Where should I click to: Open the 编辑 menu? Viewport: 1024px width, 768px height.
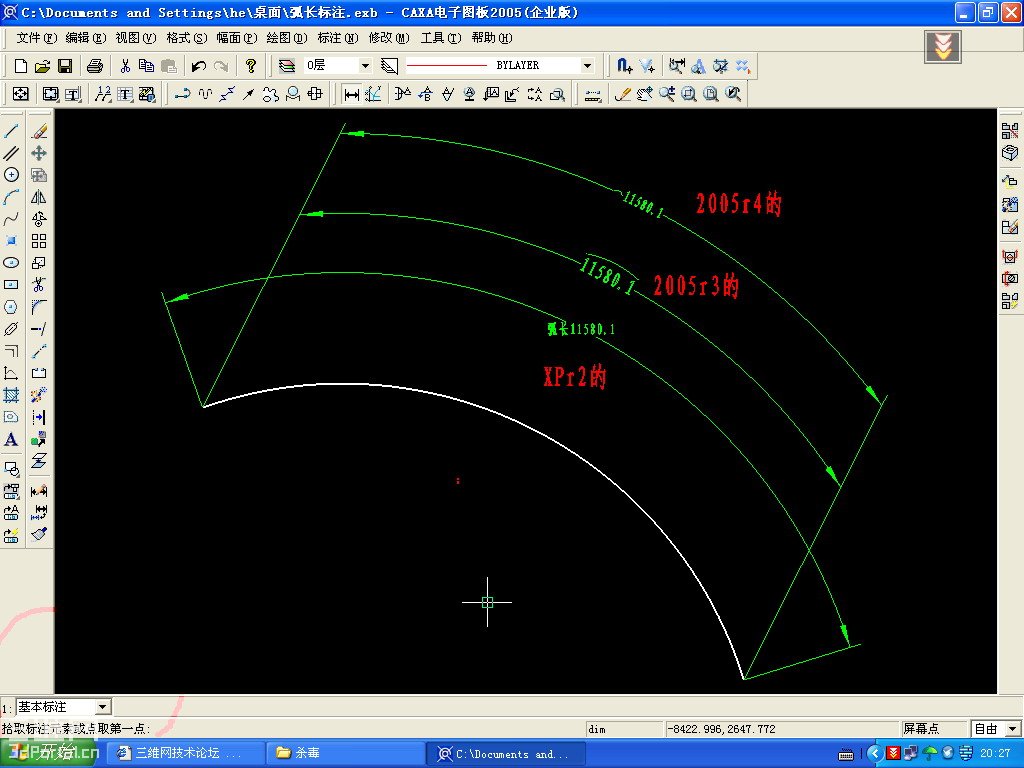(86, 38)
